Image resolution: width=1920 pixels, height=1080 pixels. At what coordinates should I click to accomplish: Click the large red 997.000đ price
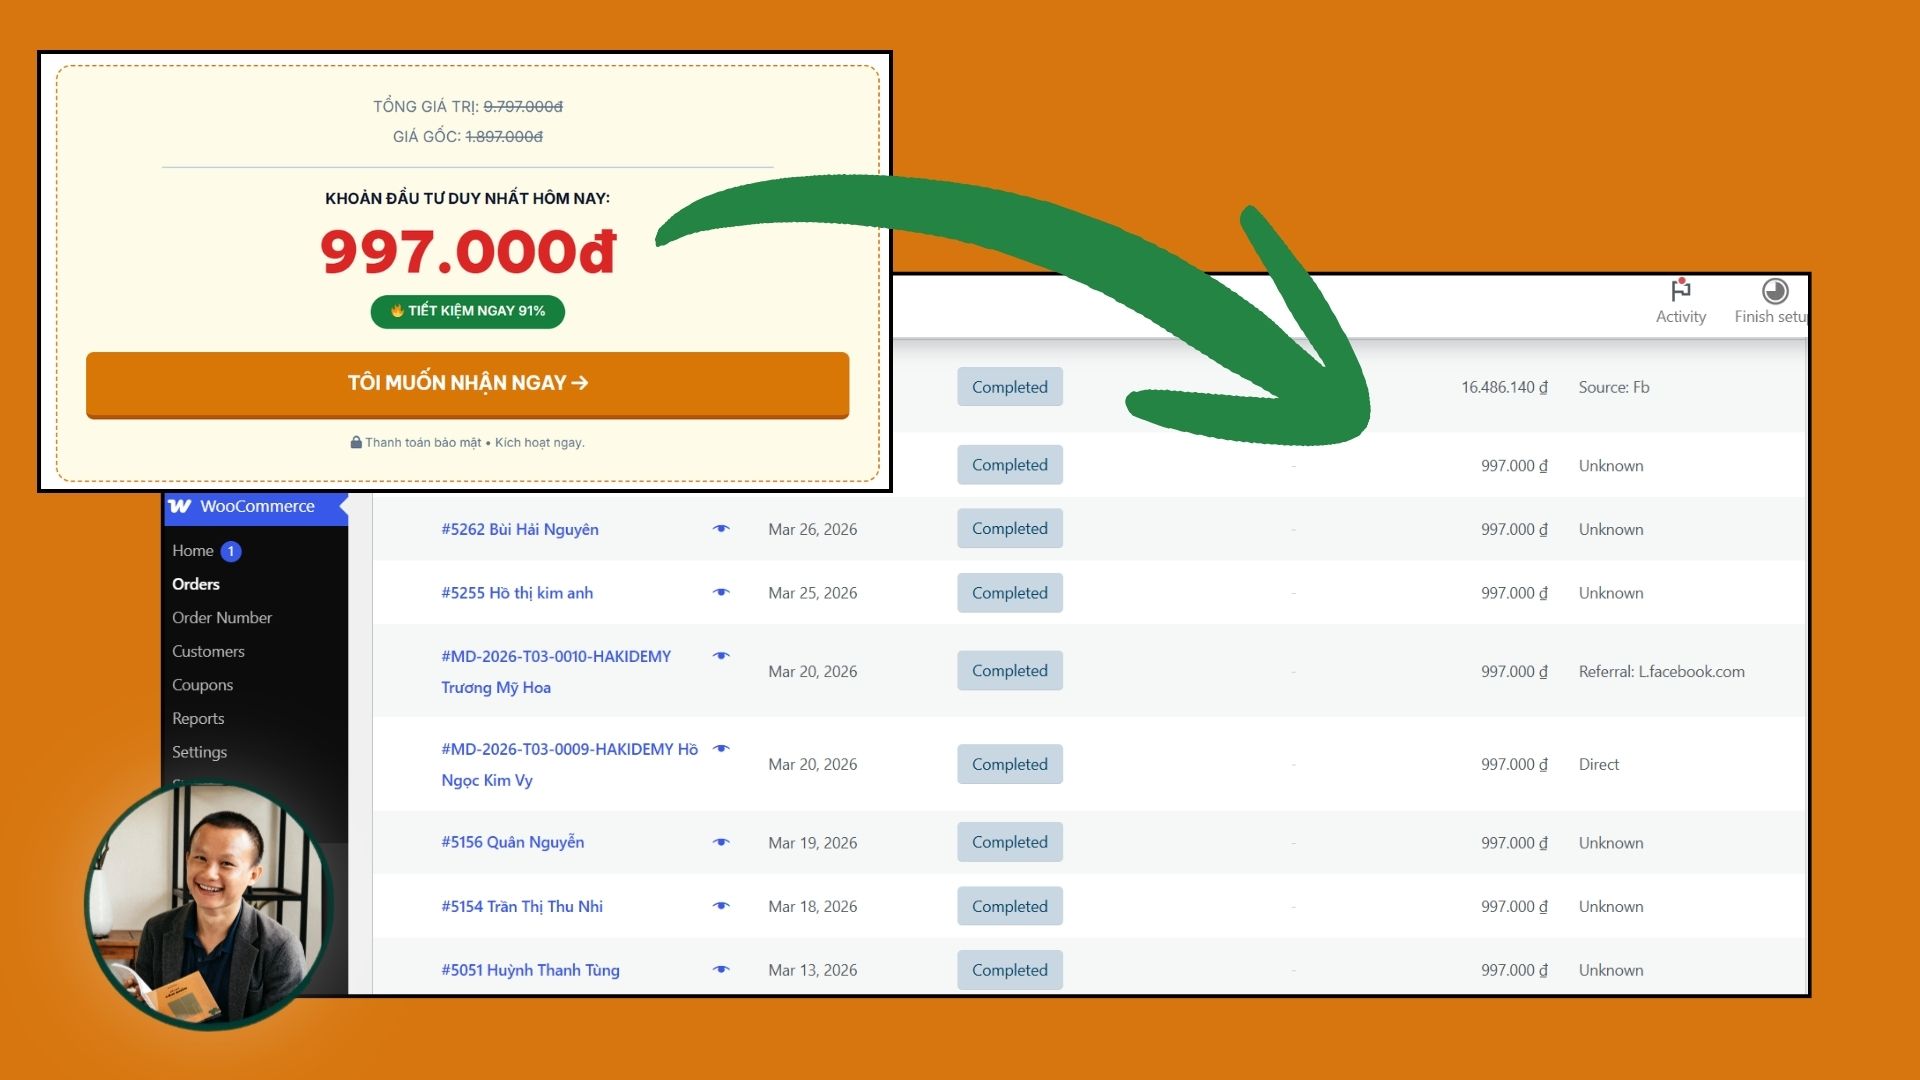[468, 252]
